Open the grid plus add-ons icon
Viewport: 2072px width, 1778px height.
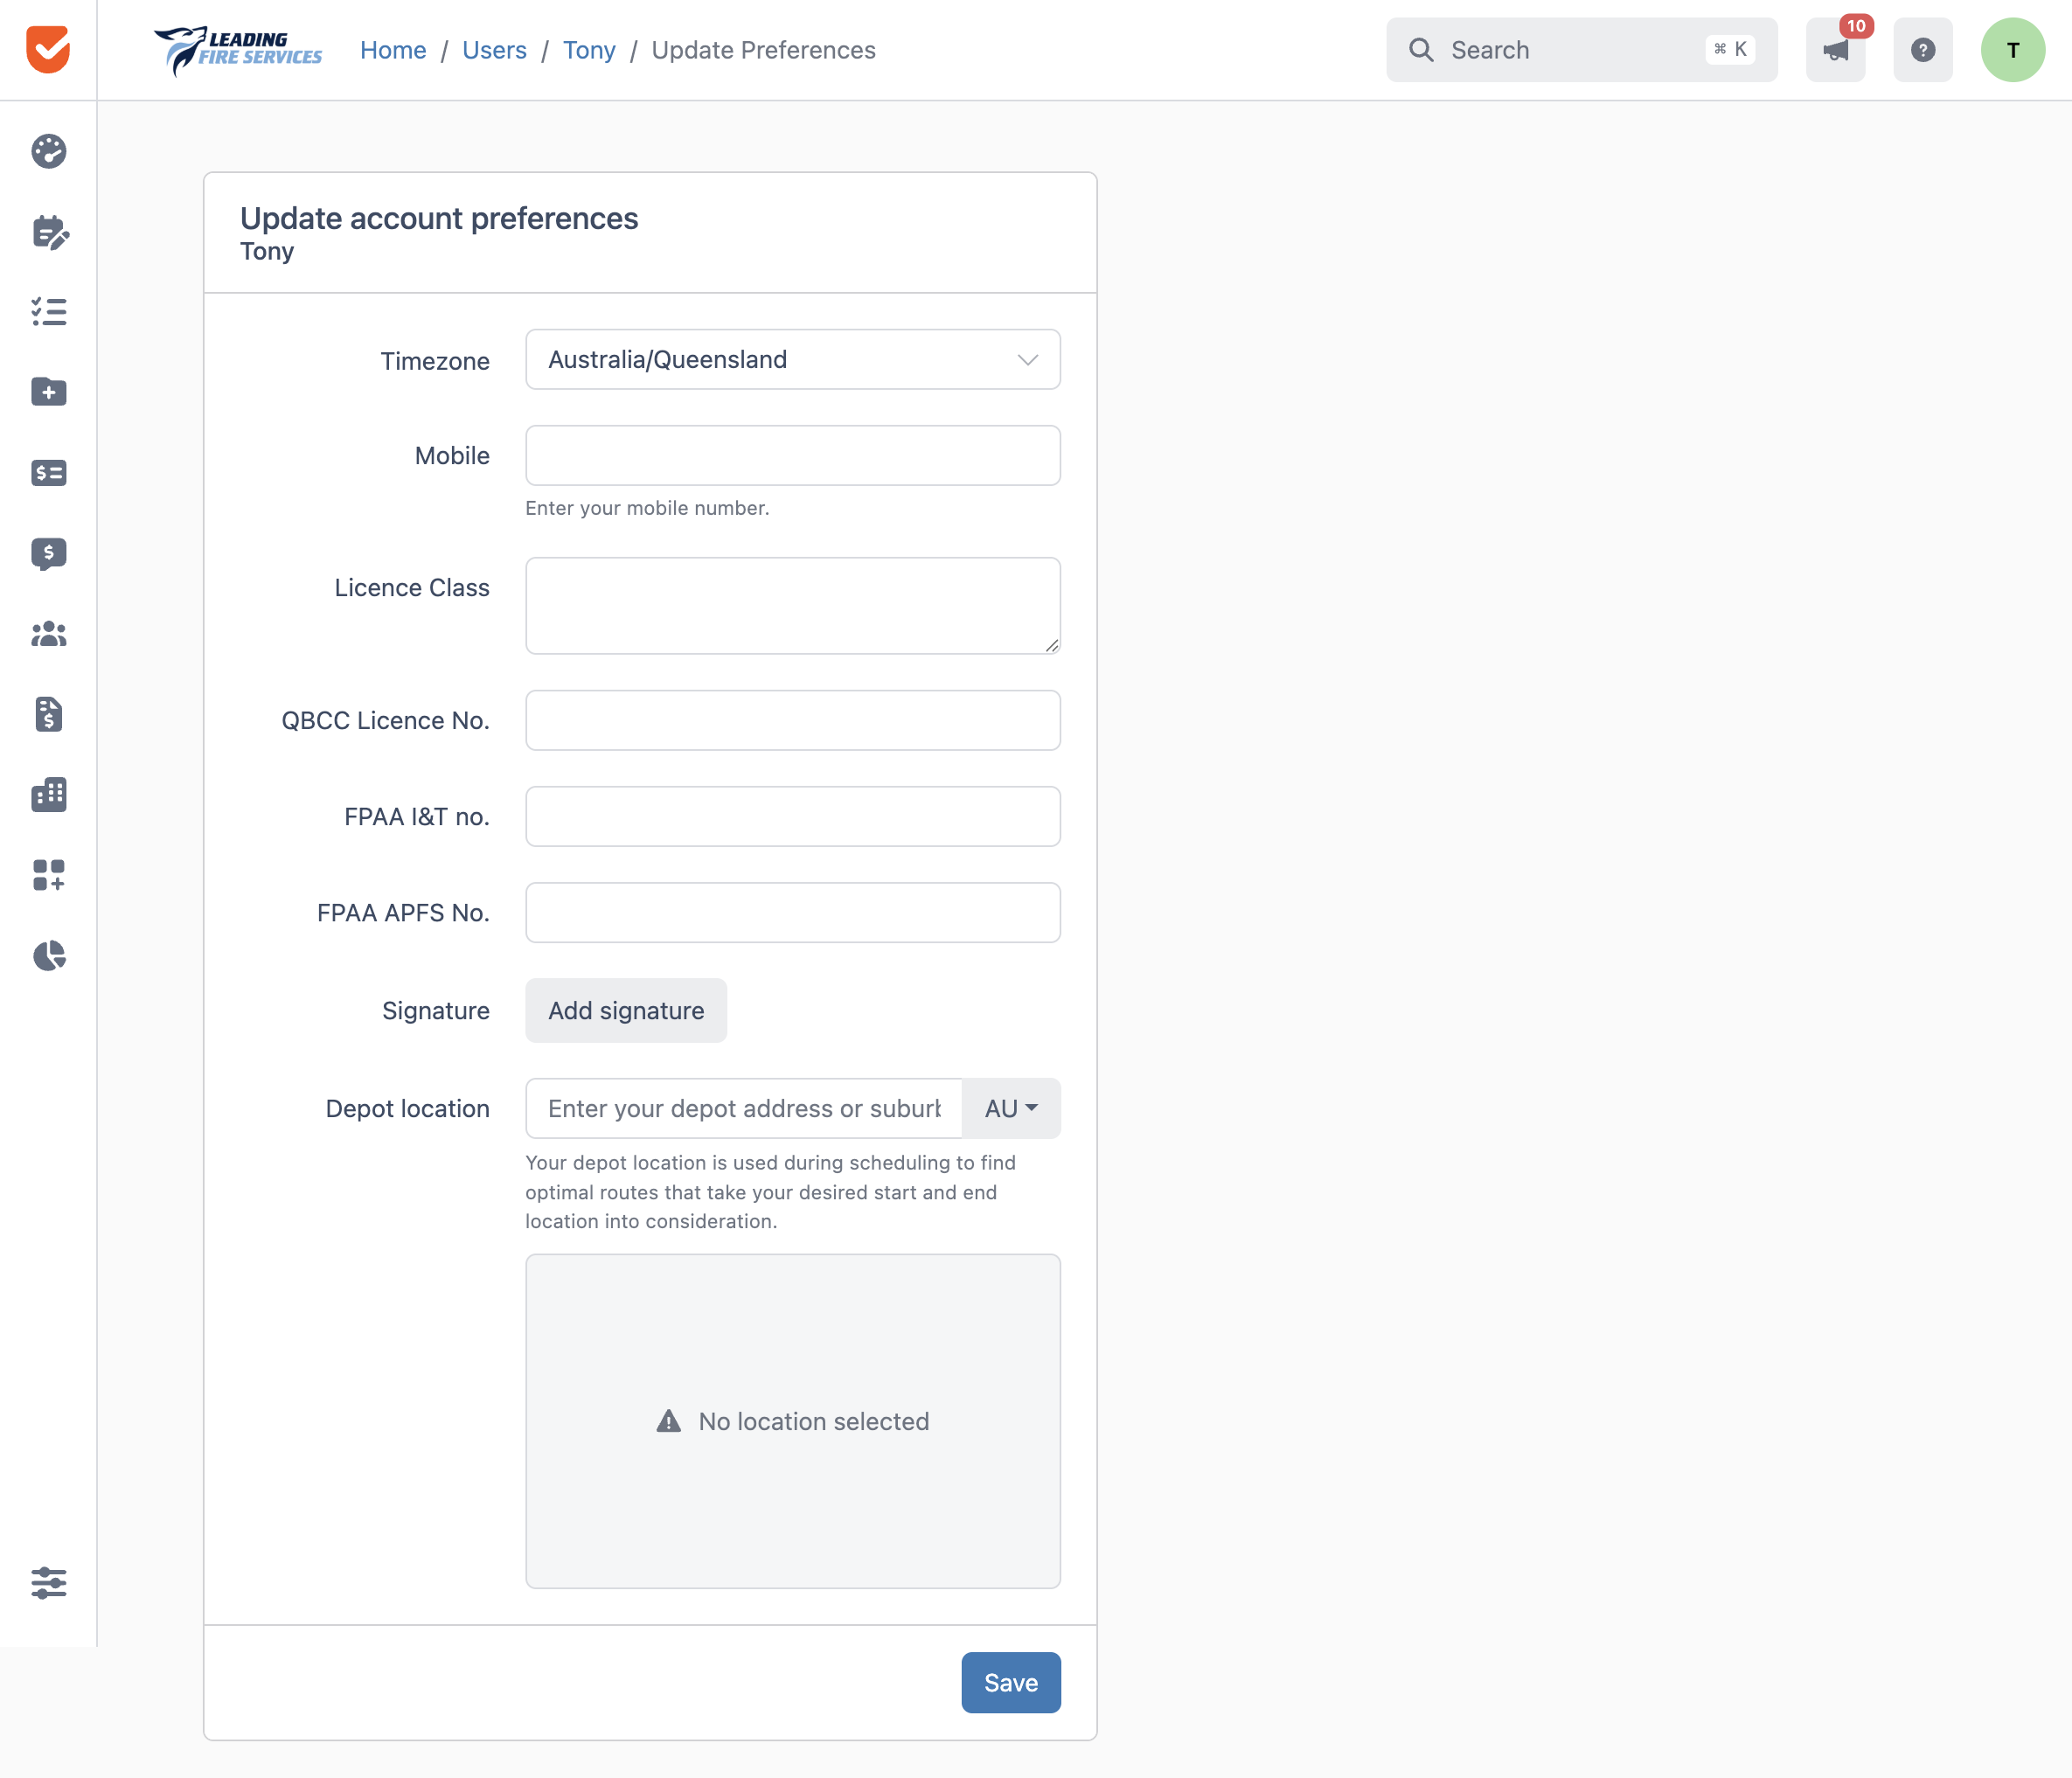tap(48, 875)
